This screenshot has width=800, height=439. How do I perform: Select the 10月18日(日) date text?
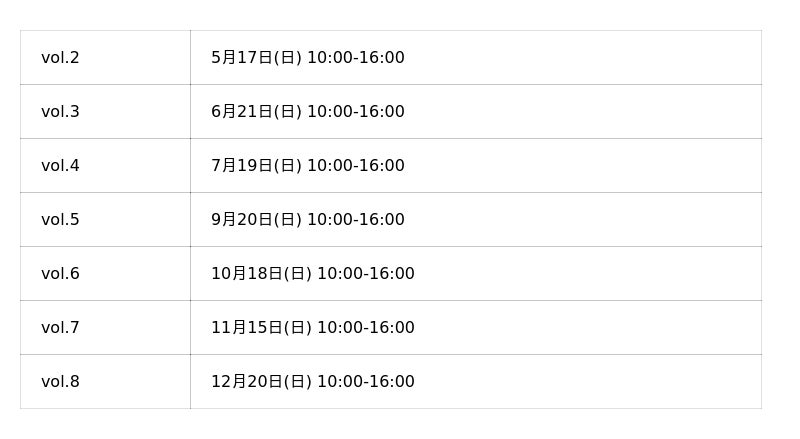tap(261, 274)
